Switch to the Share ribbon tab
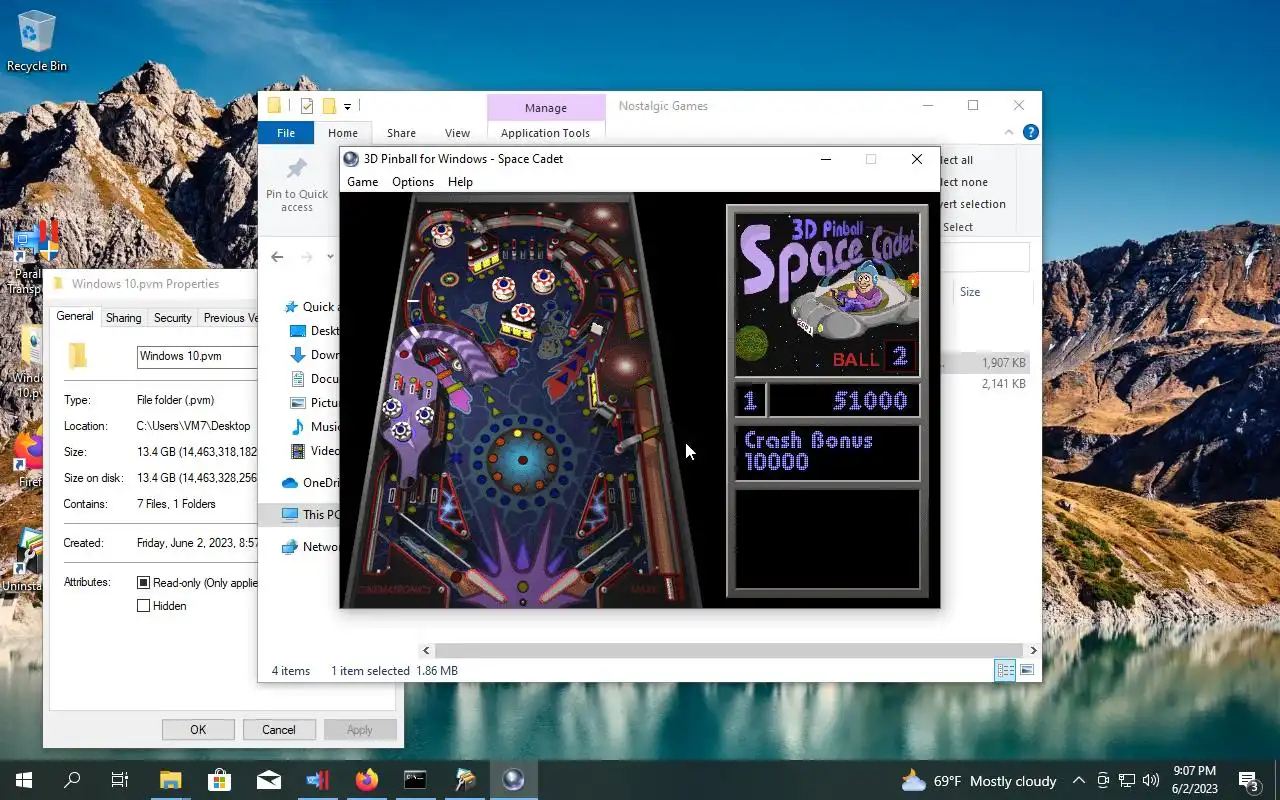 pos(401,133)
